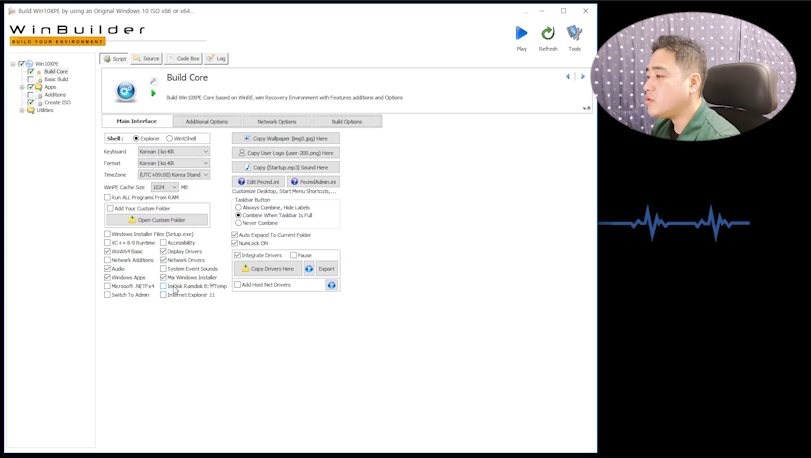This screenshot has width=811, height=458.
Task: Choose Always Combine, Hide Labels option
Action: point(238,207)
